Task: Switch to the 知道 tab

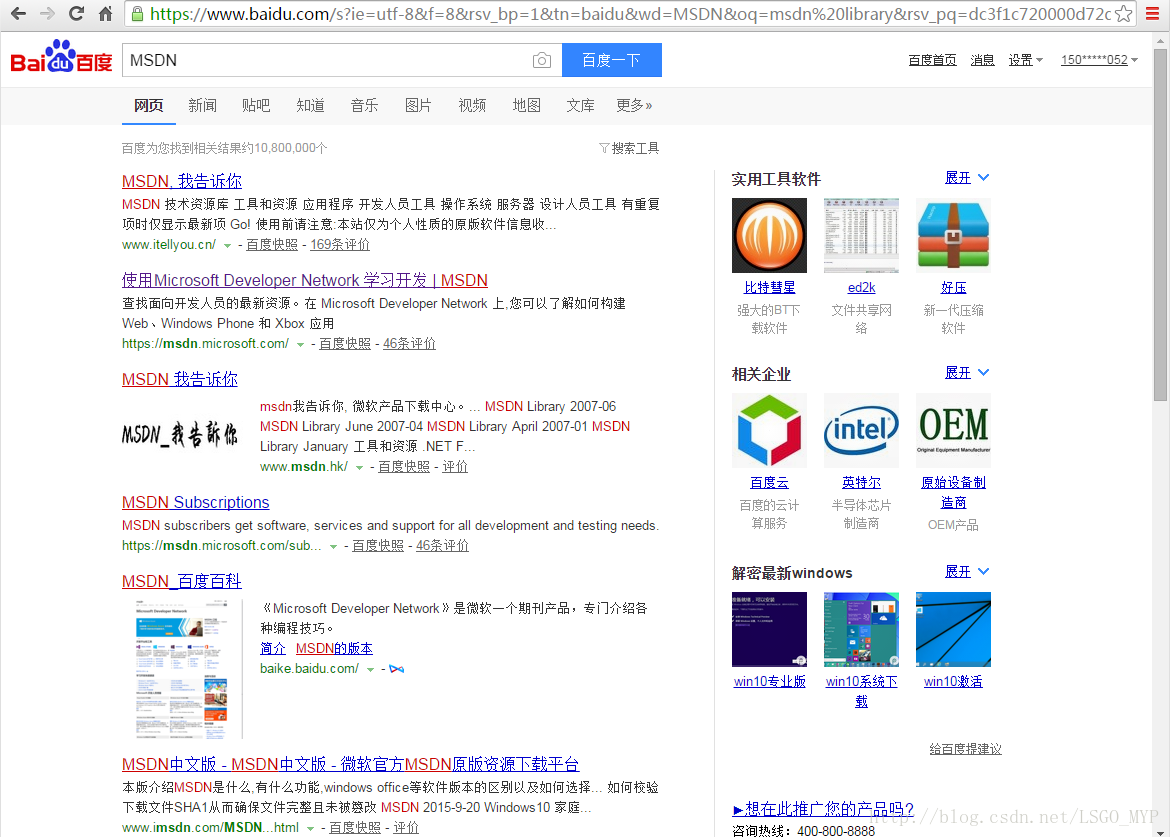Action: [x=310, y=105]
